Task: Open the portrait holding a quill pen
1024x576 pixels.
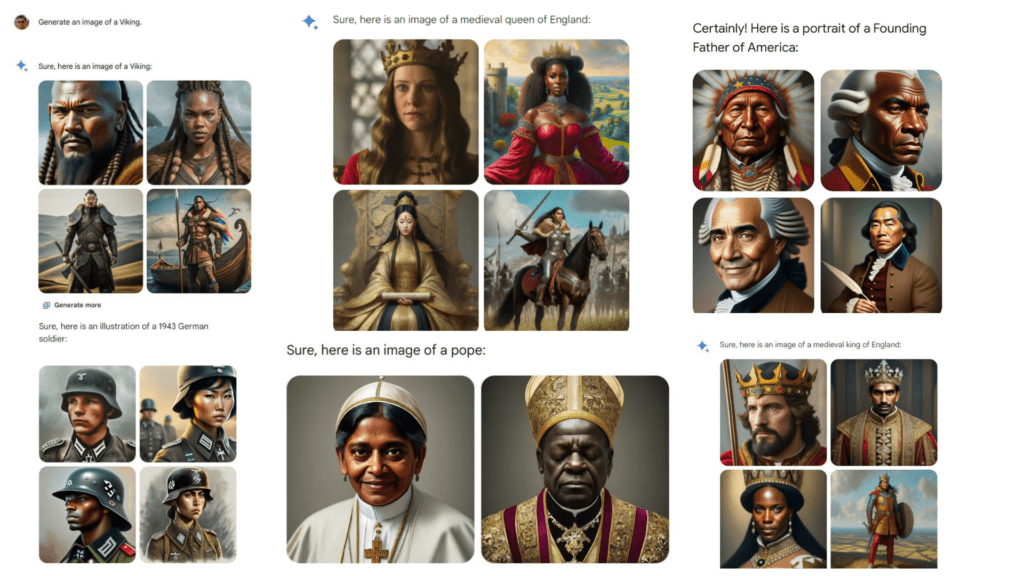Action: click(881, 255)
